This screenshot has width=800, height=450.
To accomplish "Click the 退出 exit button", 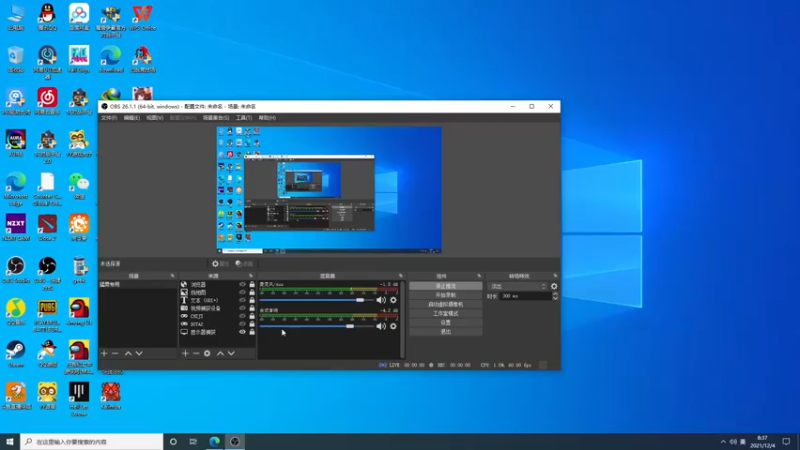I will 445,332.
